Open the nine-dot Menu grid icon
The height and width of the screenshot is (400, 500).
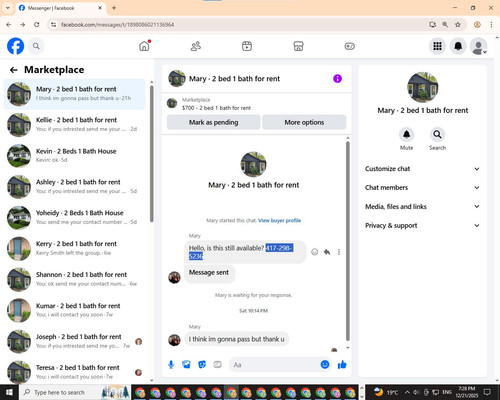coord(437,46)
